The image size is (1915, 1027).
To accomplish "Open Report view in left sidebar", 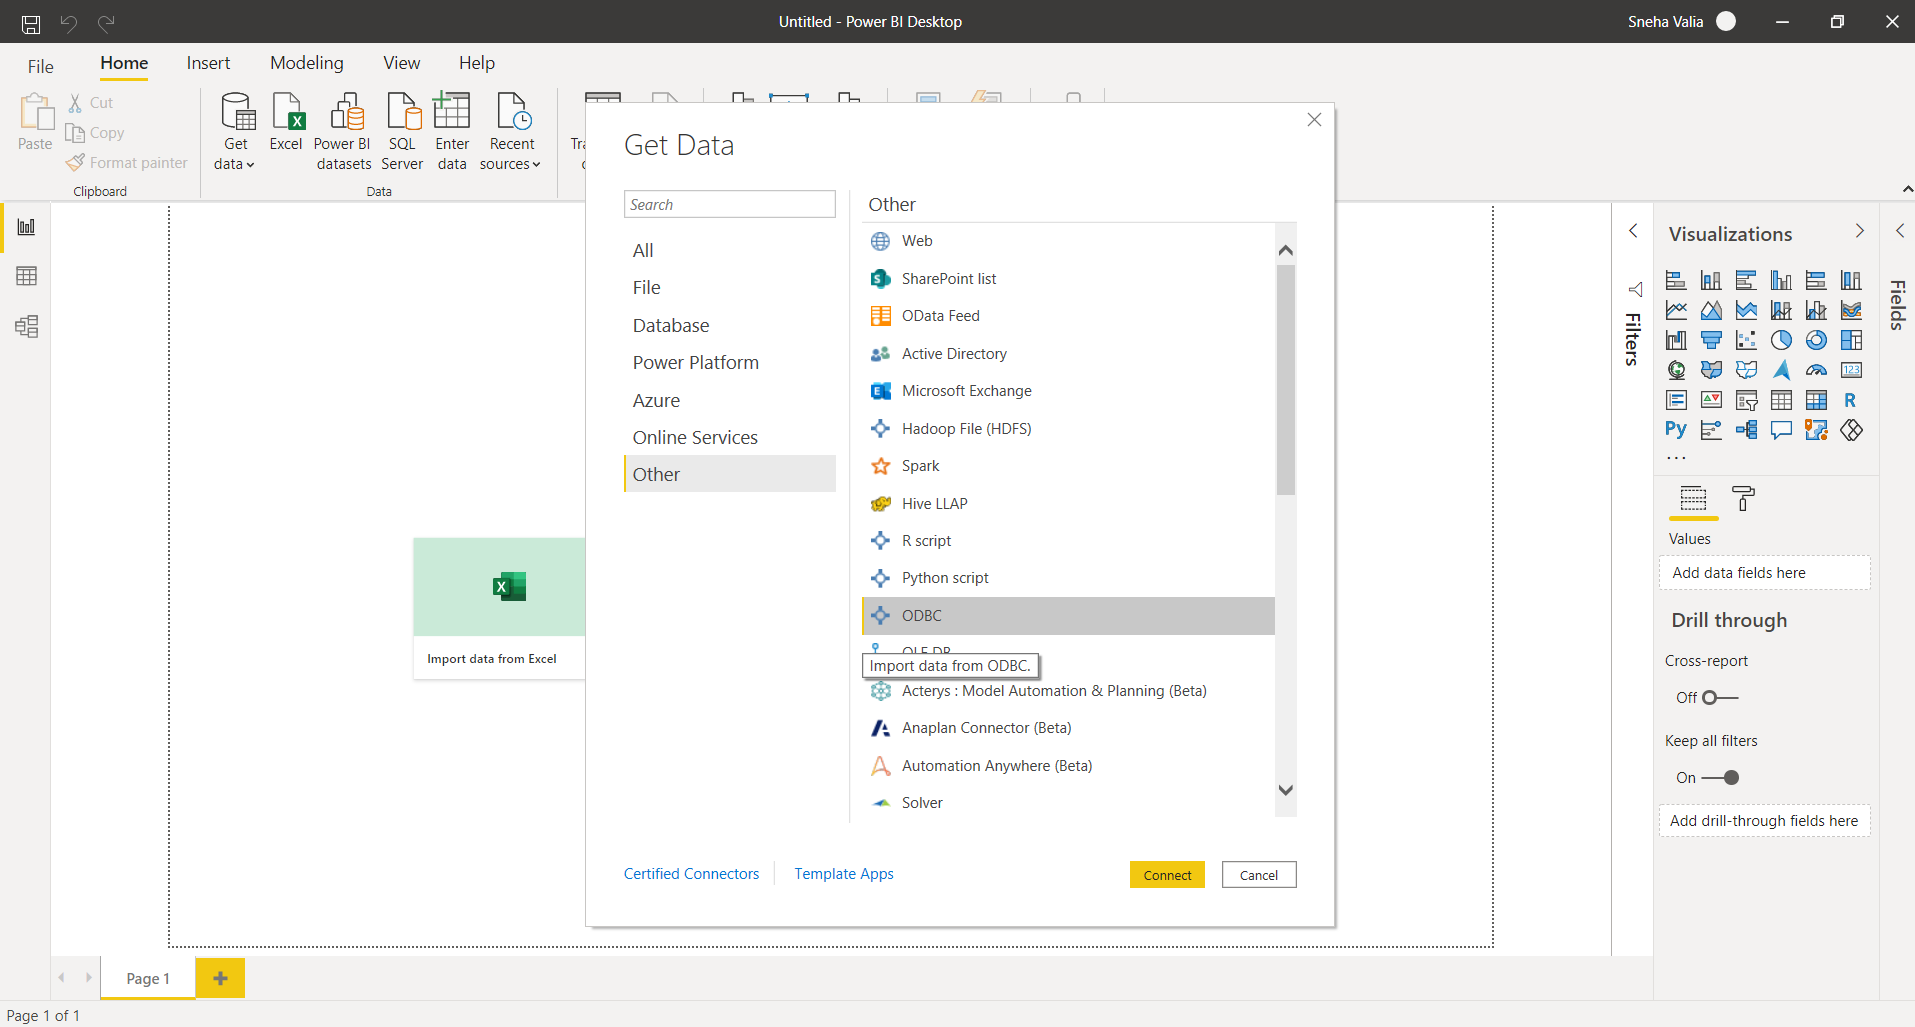I will (x=27, y=226).
